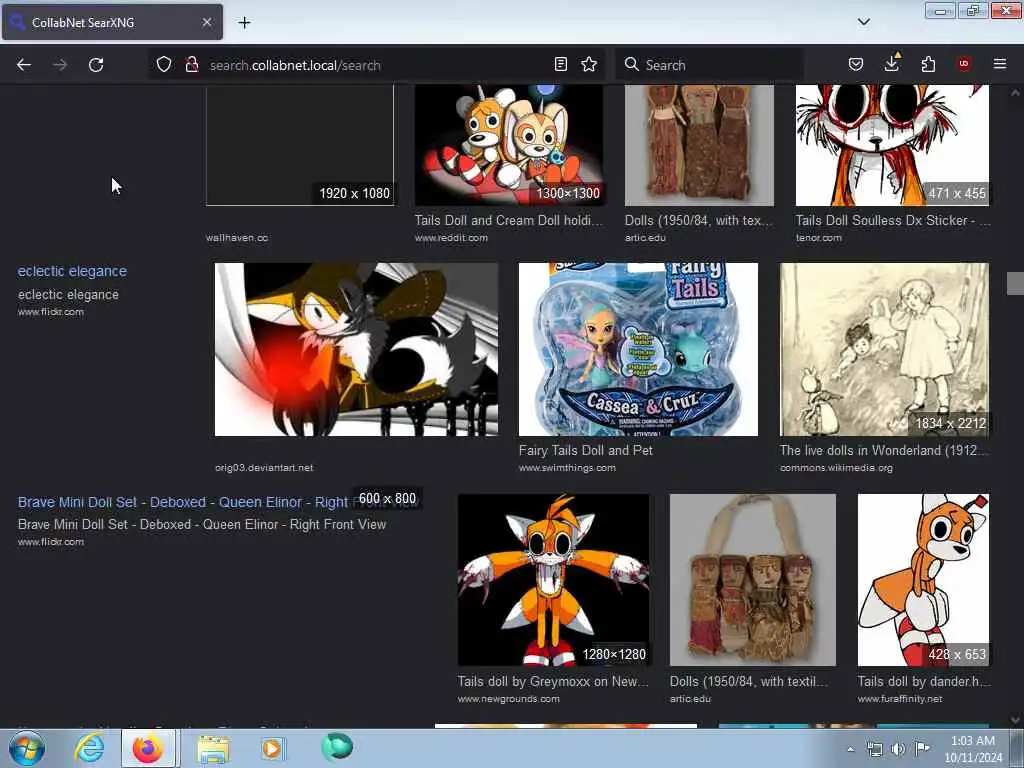Click Fairy Tails Doll and Pet caption

click(586, 451)
